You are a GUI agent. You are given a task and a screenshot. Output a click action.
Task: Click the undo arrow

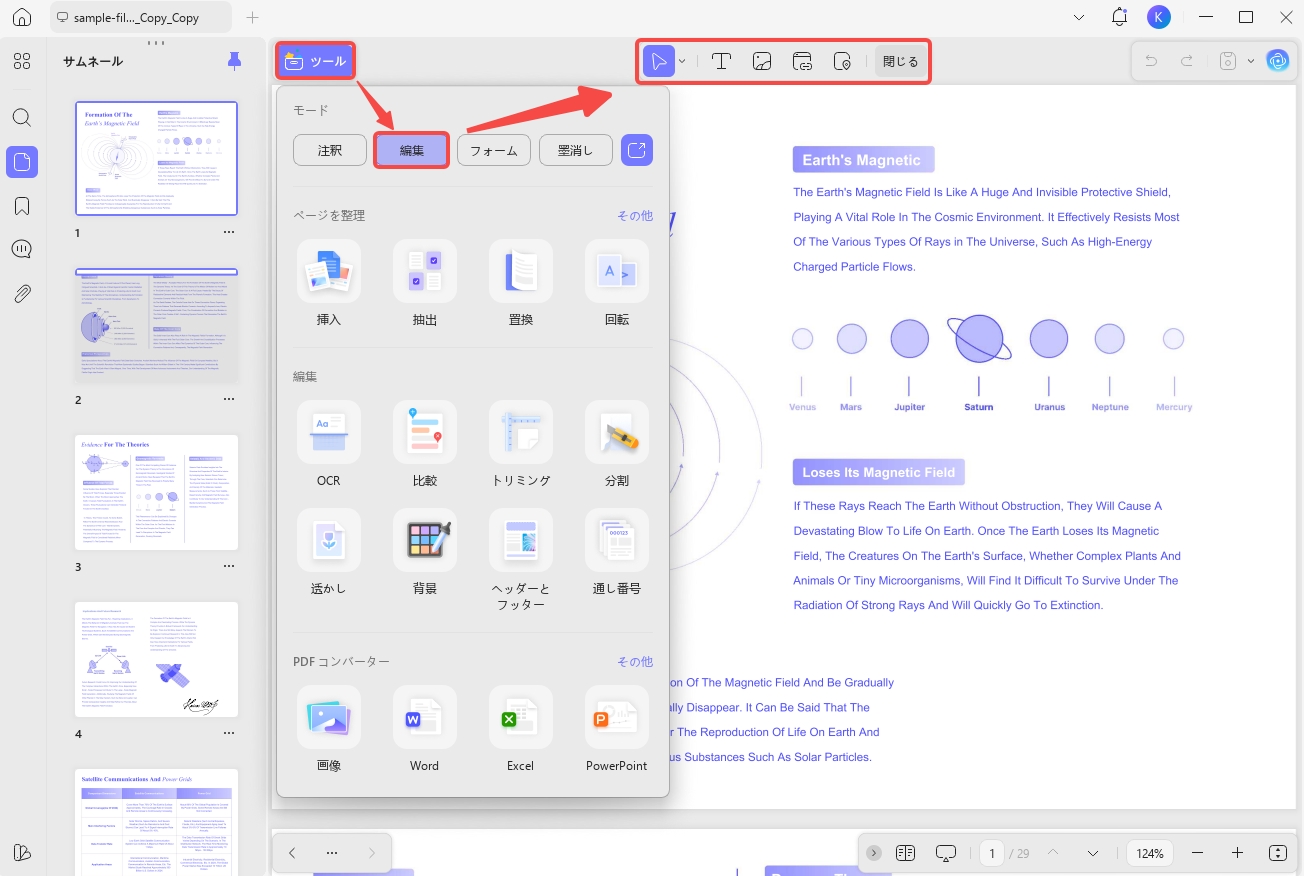tap(1151, 61)
